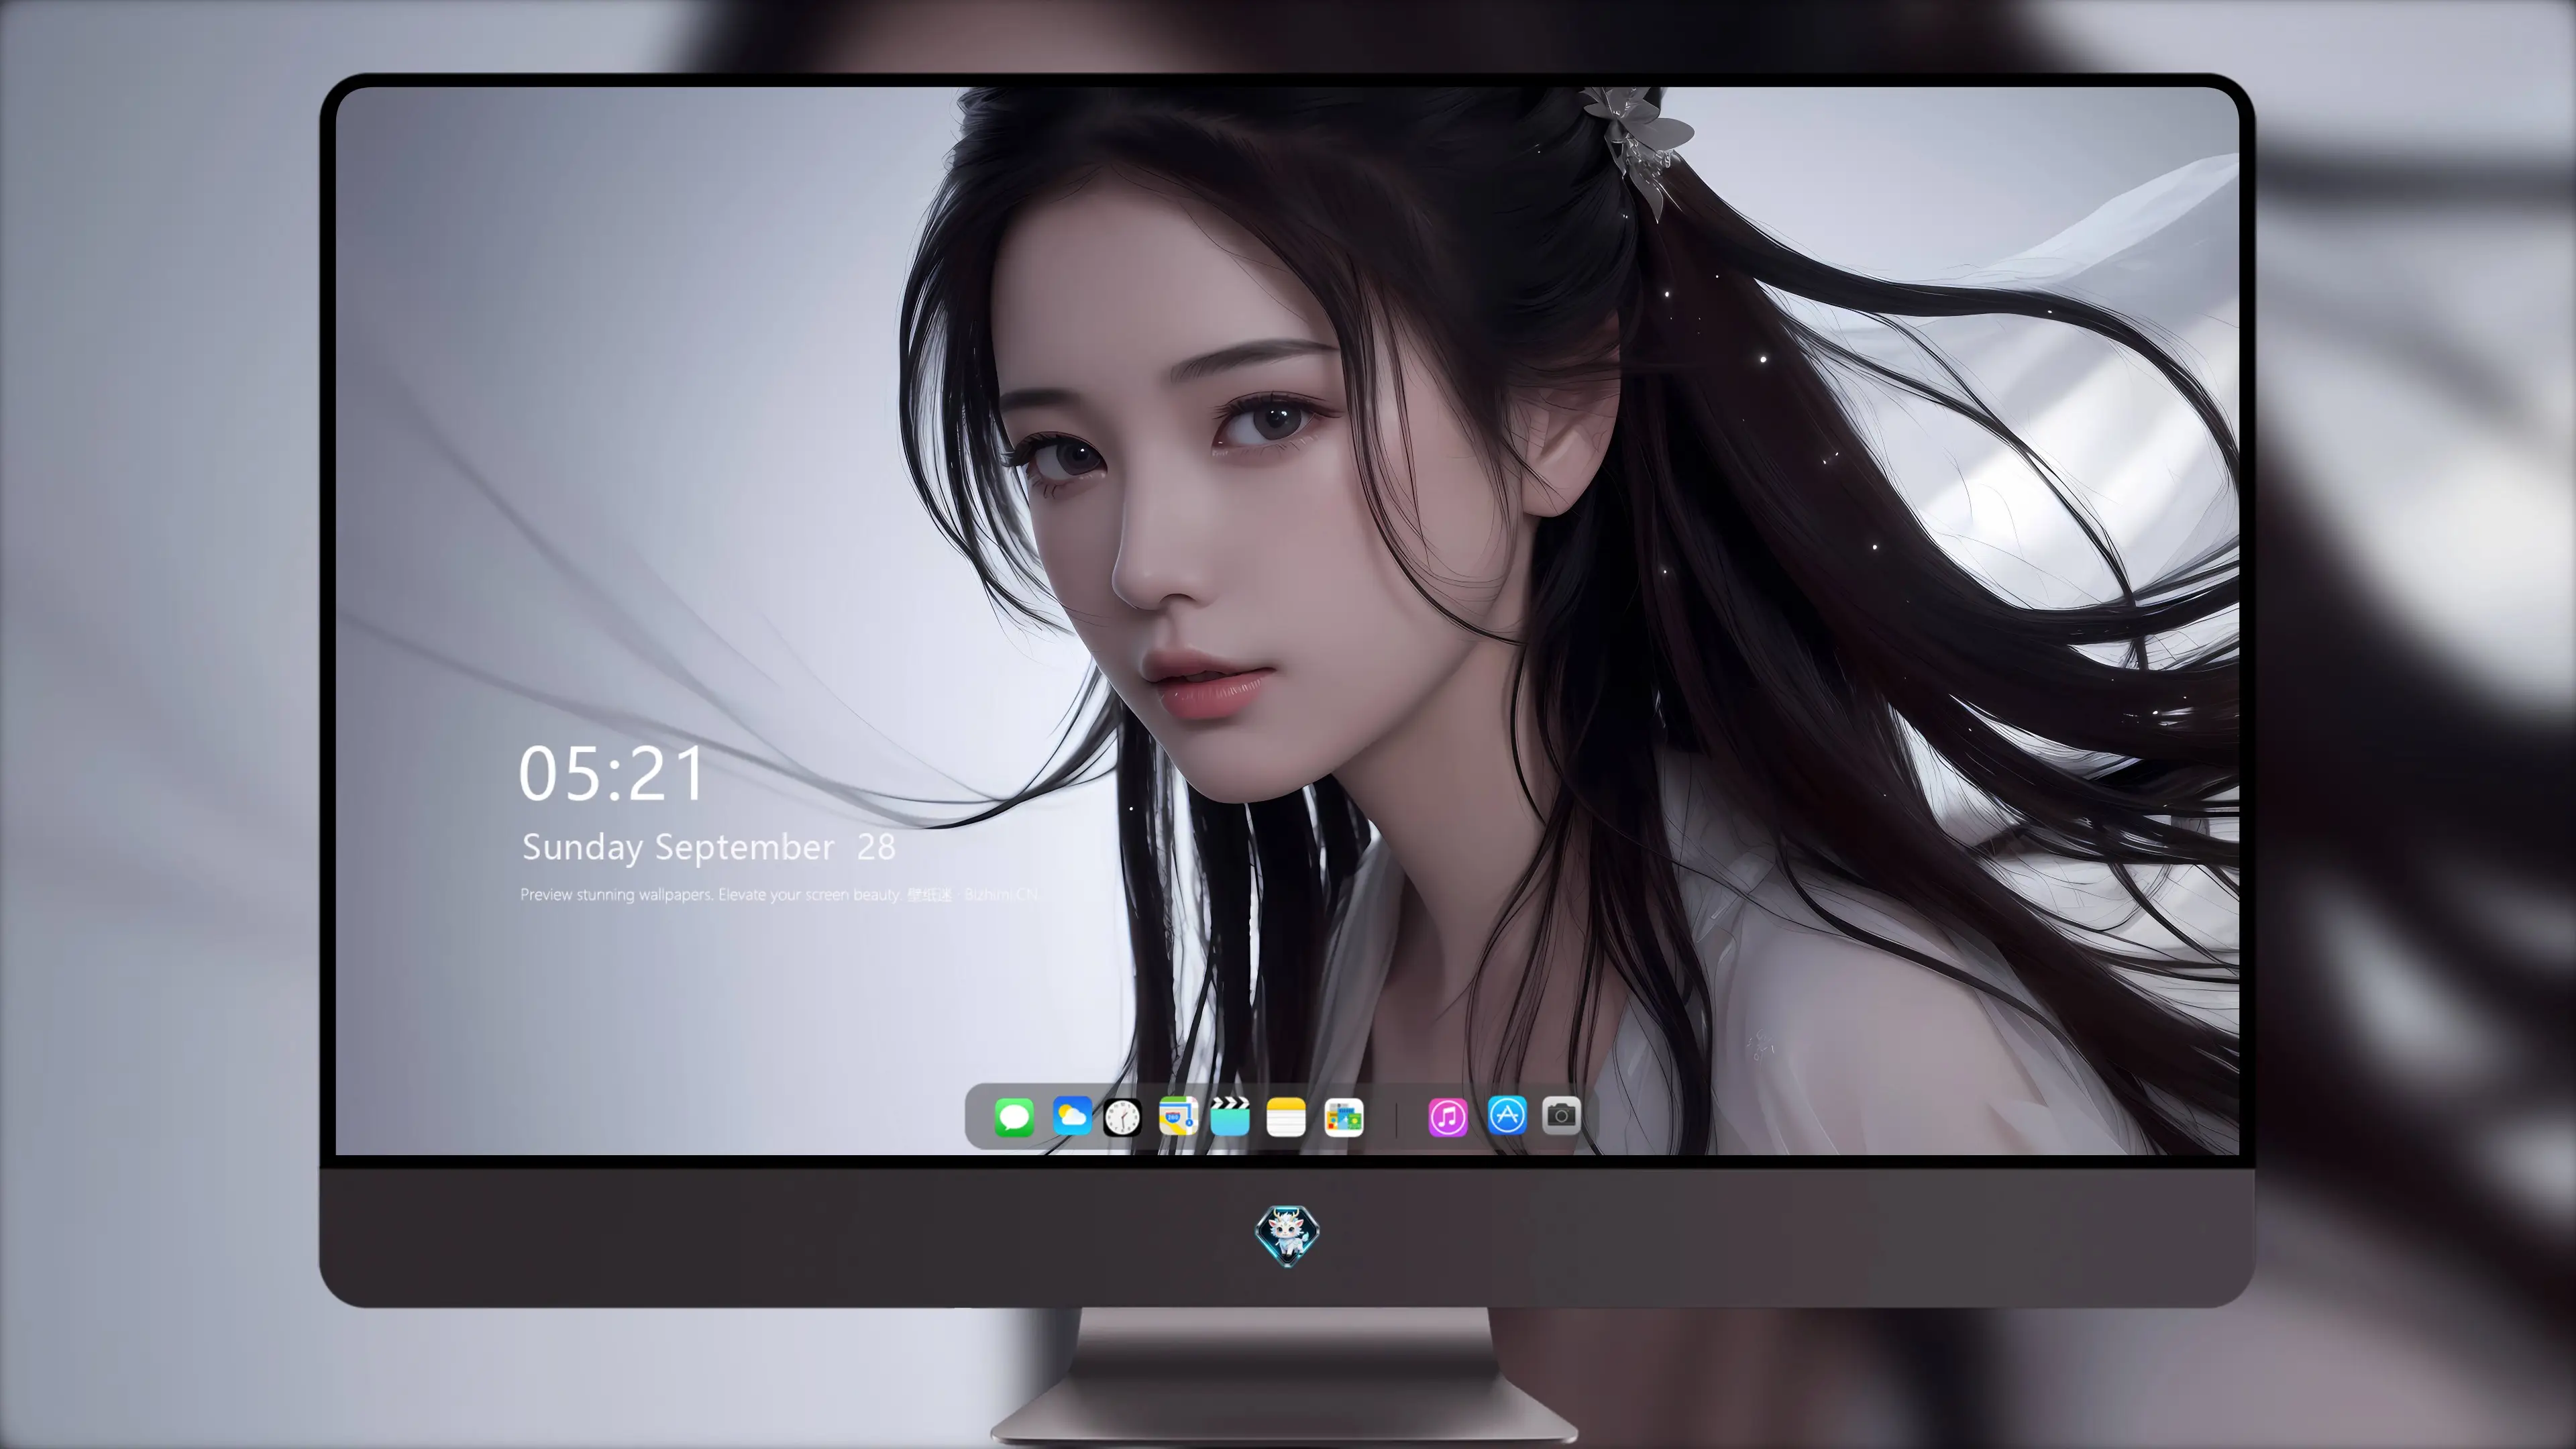Screen dimensions: 2576x1449
Task: Open the Clock app in the dock
Action: tap(1122, 1117)
